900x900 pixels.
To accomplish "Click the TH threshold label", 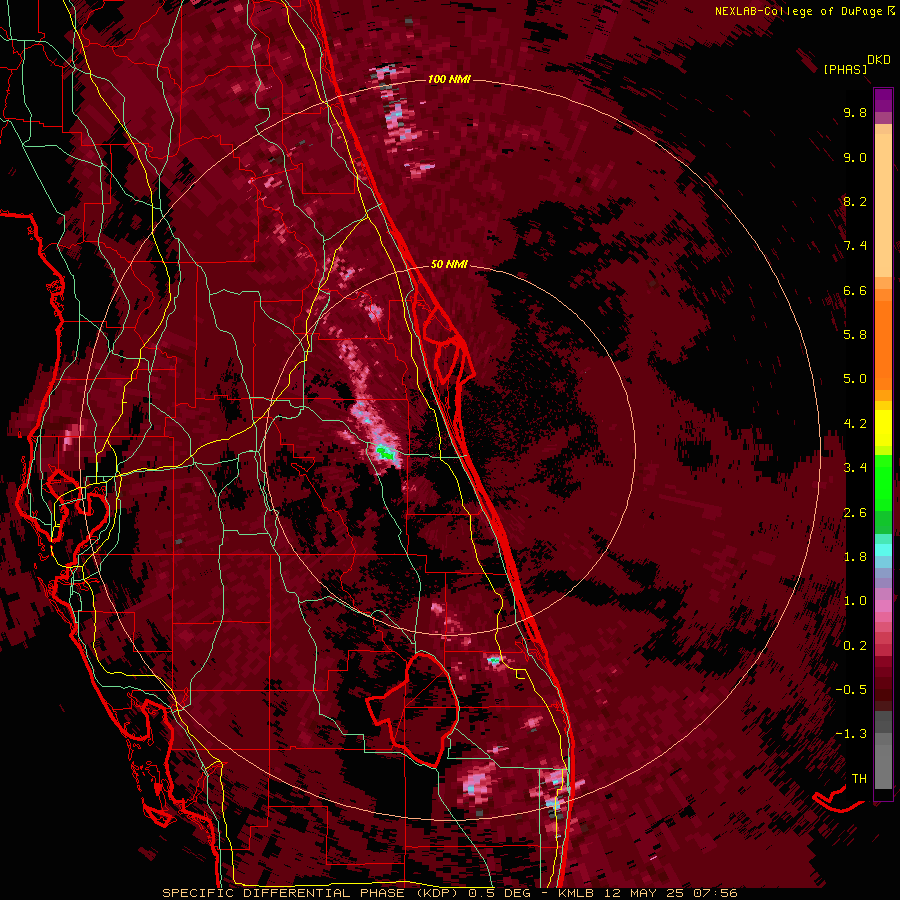I will (859, 779).
